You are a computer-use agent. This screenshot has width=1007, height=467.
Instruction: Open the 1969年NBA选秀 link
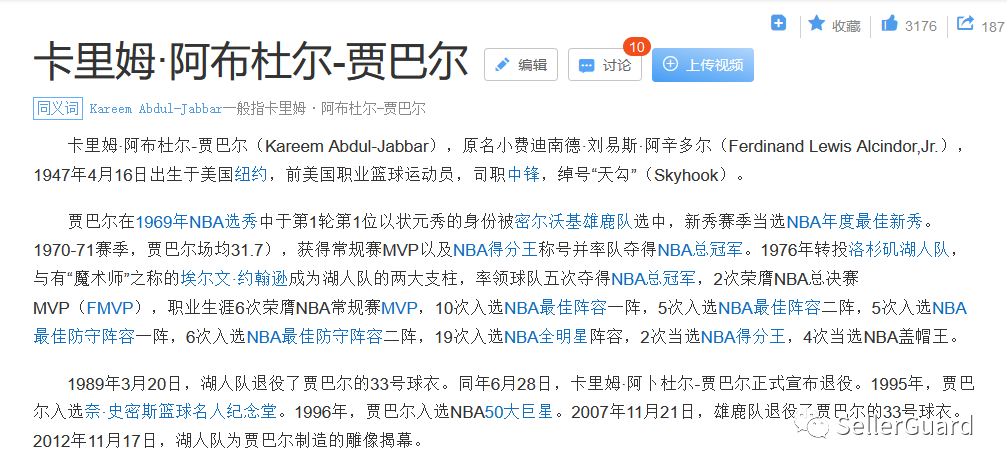(196, 222)
